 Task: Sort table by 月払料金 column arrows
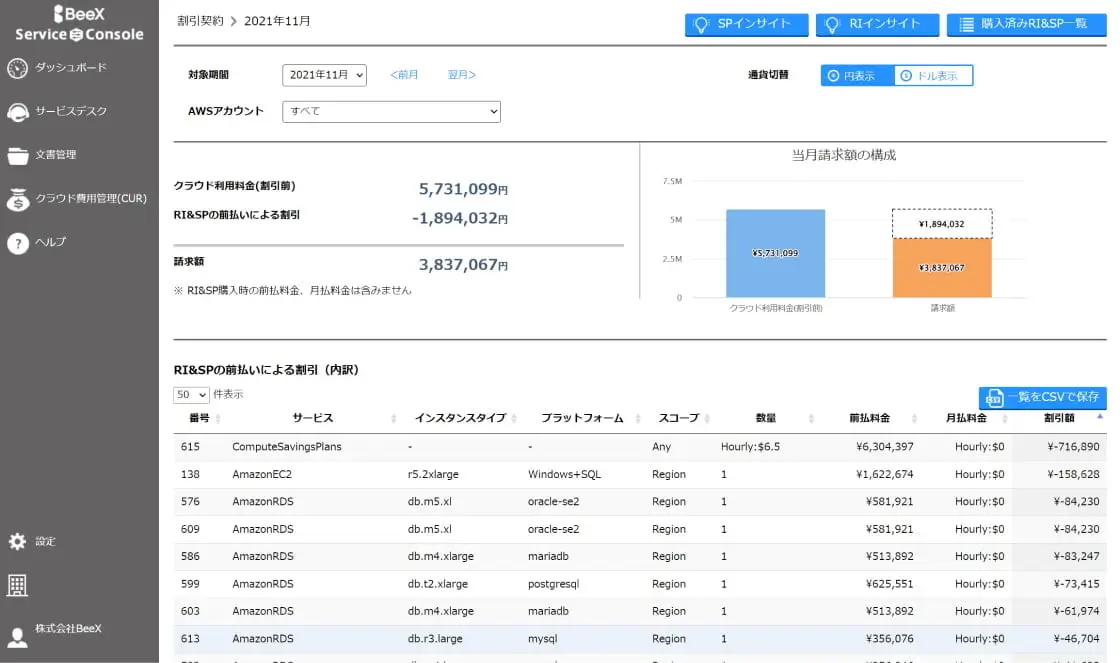pos(1005,419)
